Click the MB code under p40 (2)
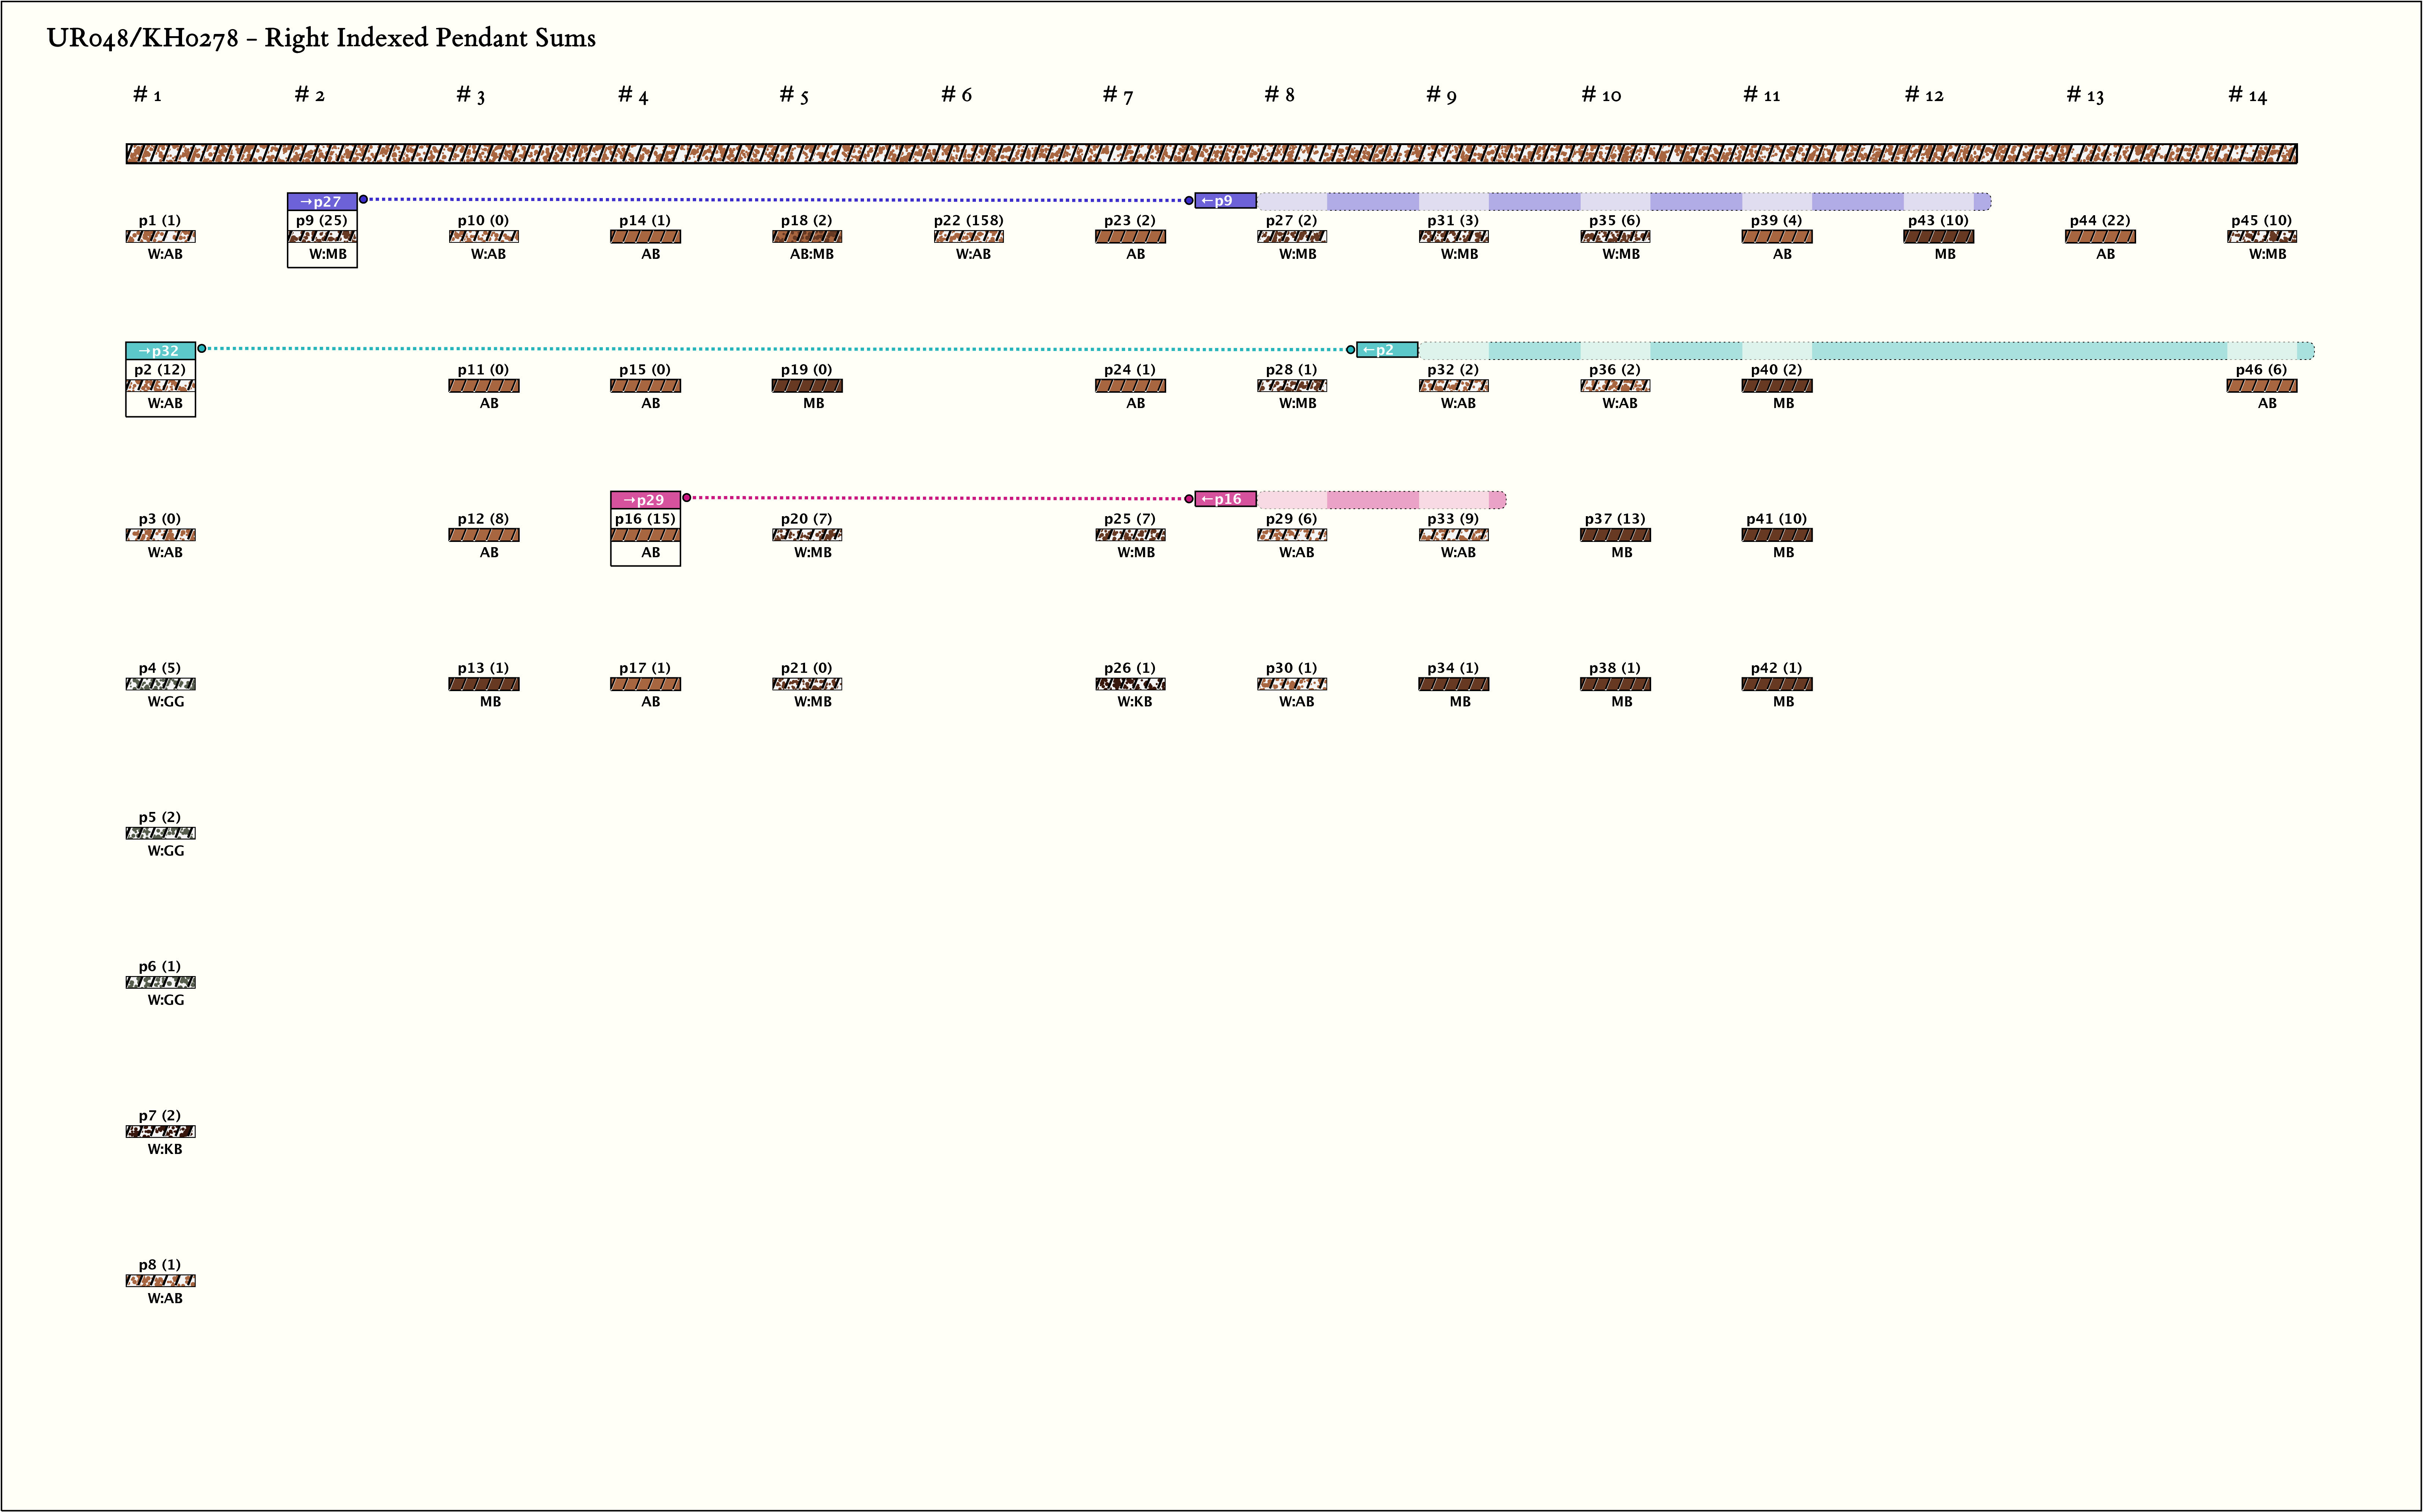This screenshot has height=1512, width=2423. [x=1784, y=403]
